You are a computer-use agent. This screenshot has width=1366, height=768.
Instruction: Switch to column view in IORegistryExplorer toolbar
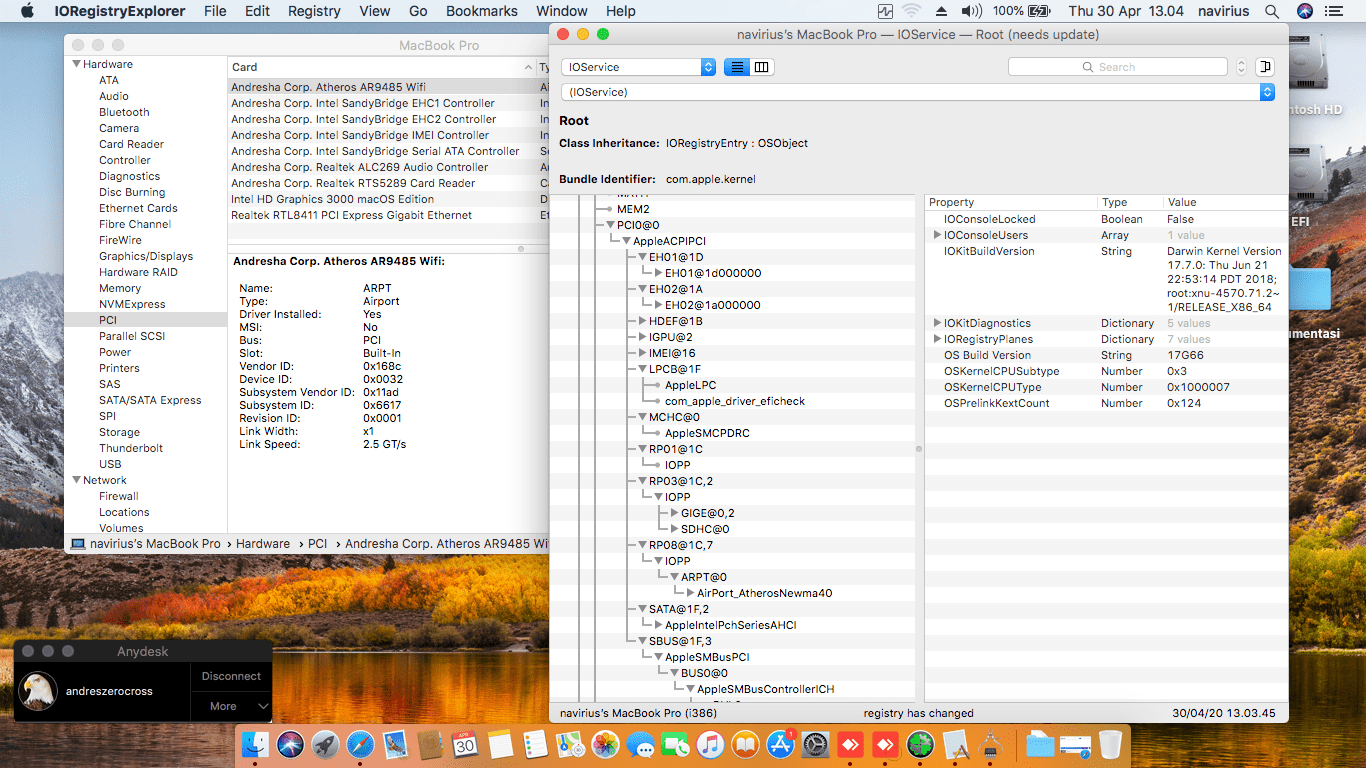pyautogui.click(x=760, y=66)
